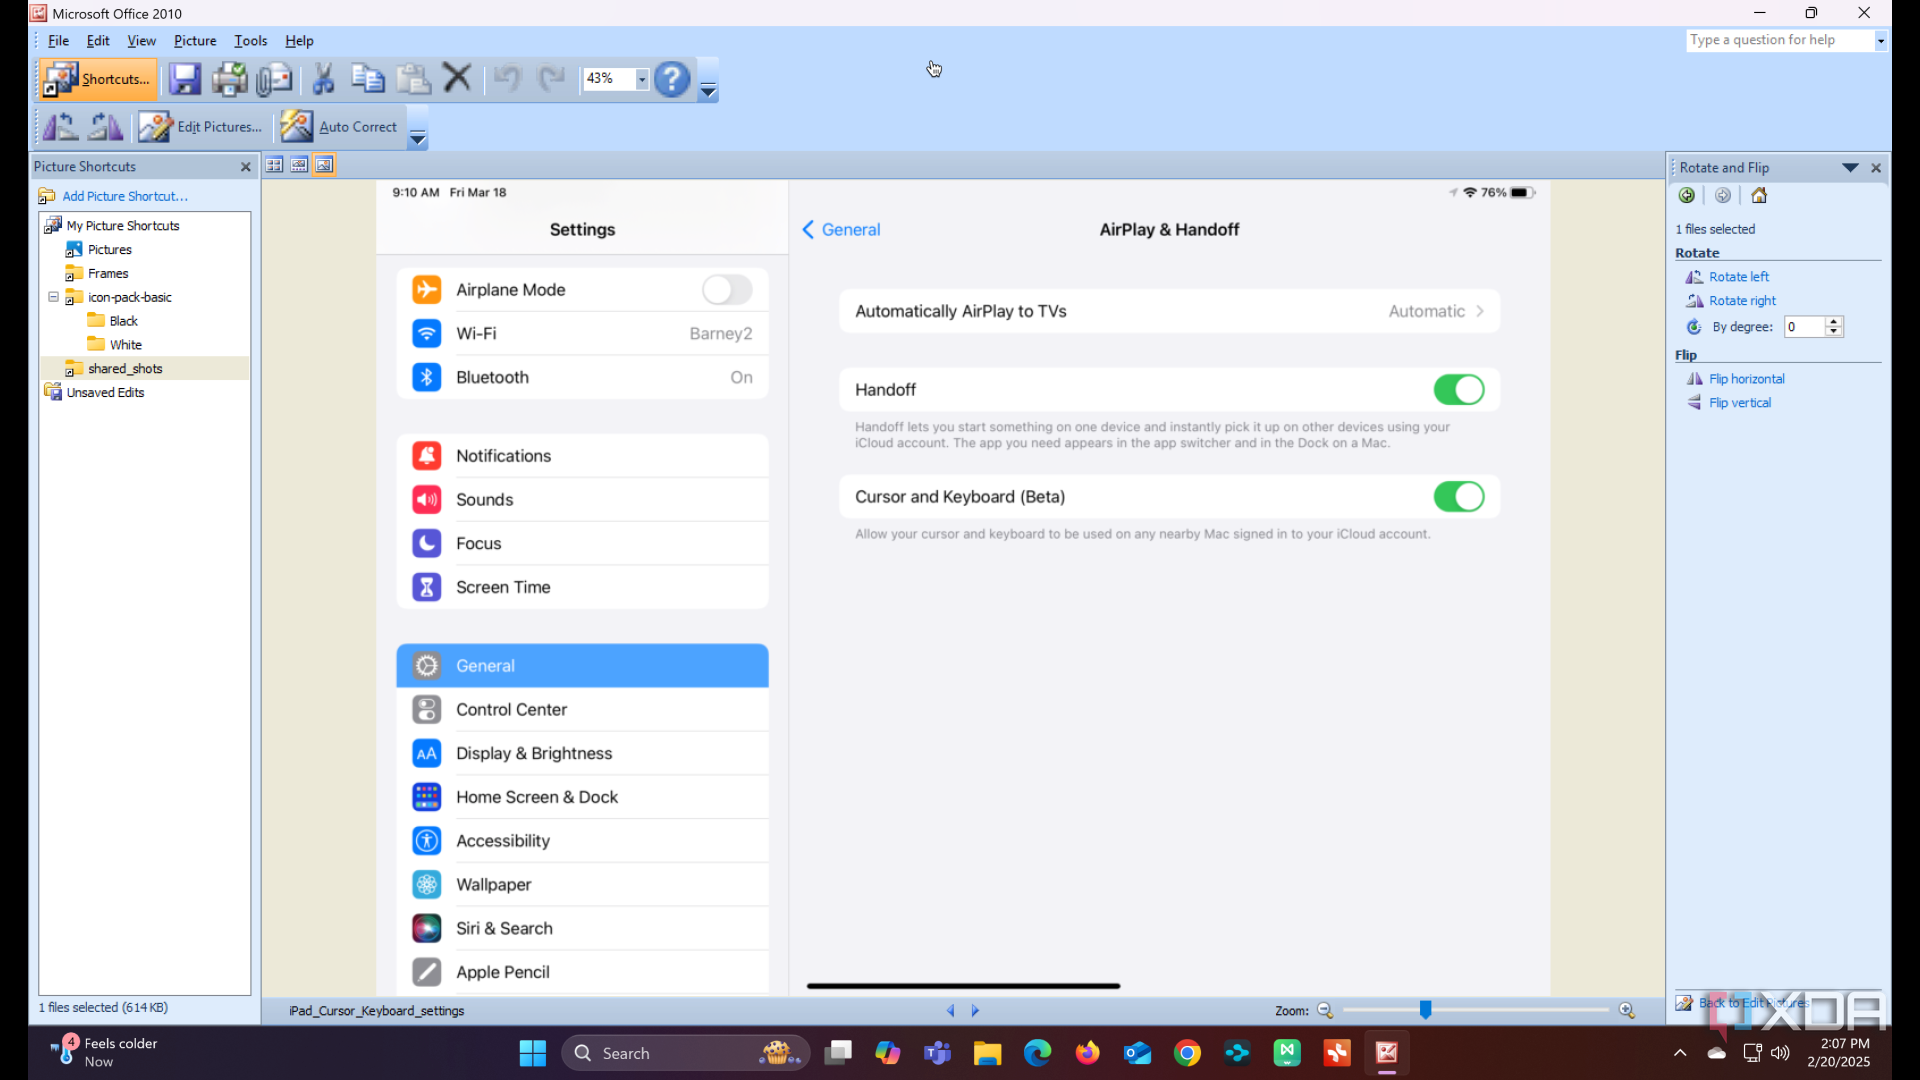Click the By degree input field
The image size is (1920, 1080).
coord(1805,327)
